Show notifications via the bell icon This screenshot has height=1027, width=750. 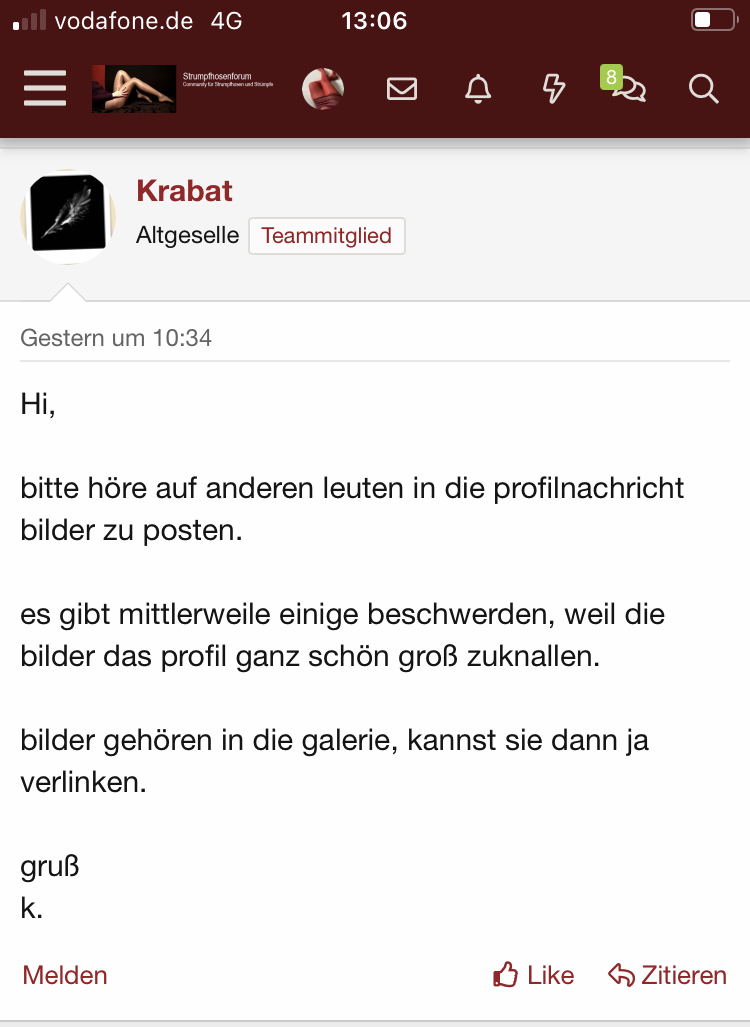click(478, 88)
